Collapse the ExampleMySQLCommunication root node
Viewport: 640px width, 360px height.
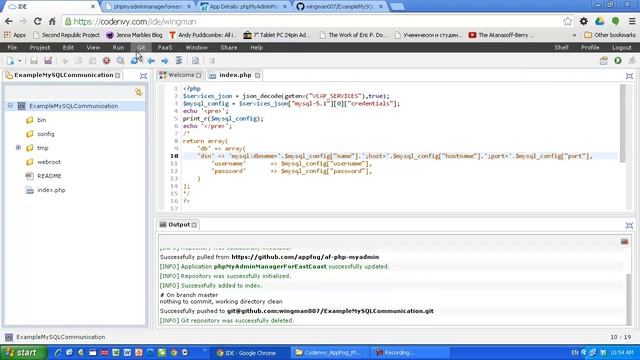coord(10,106)
